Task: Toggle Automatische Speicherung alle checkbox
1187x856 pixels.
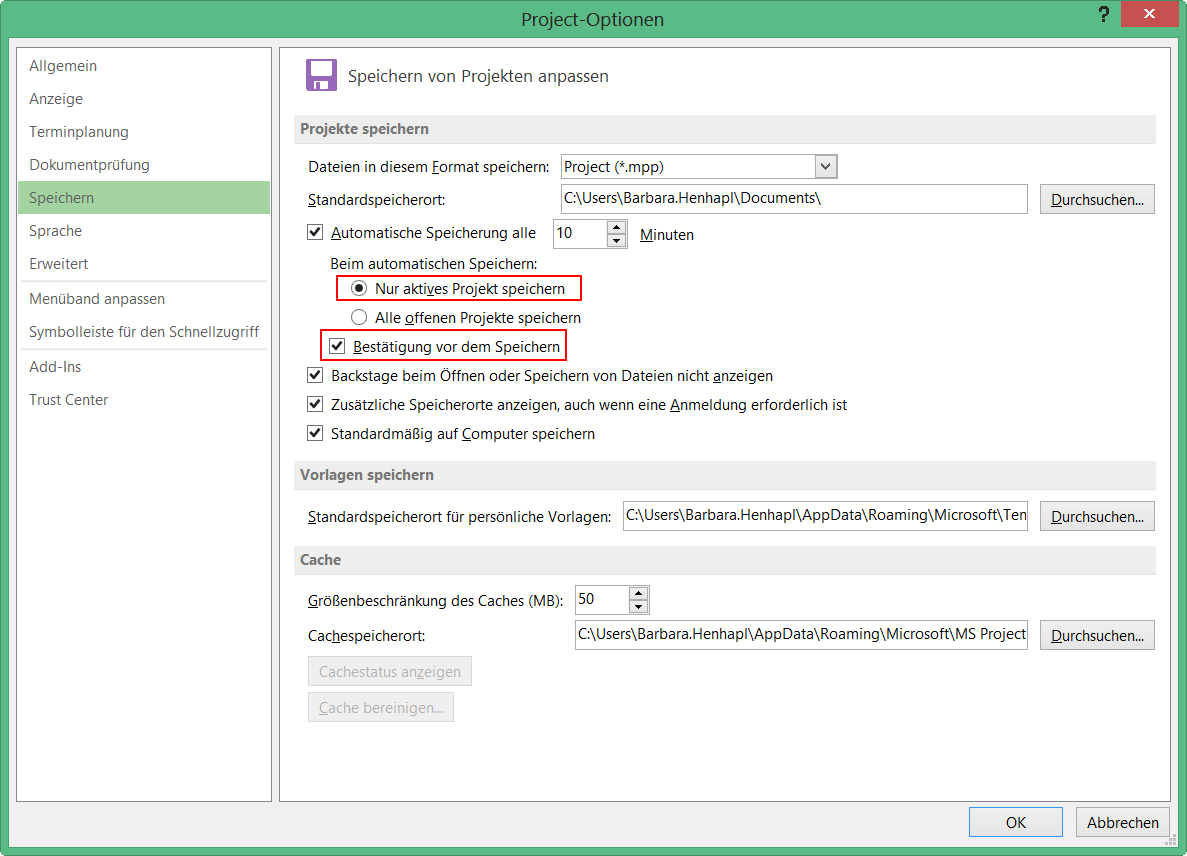Action: (316, 233)
